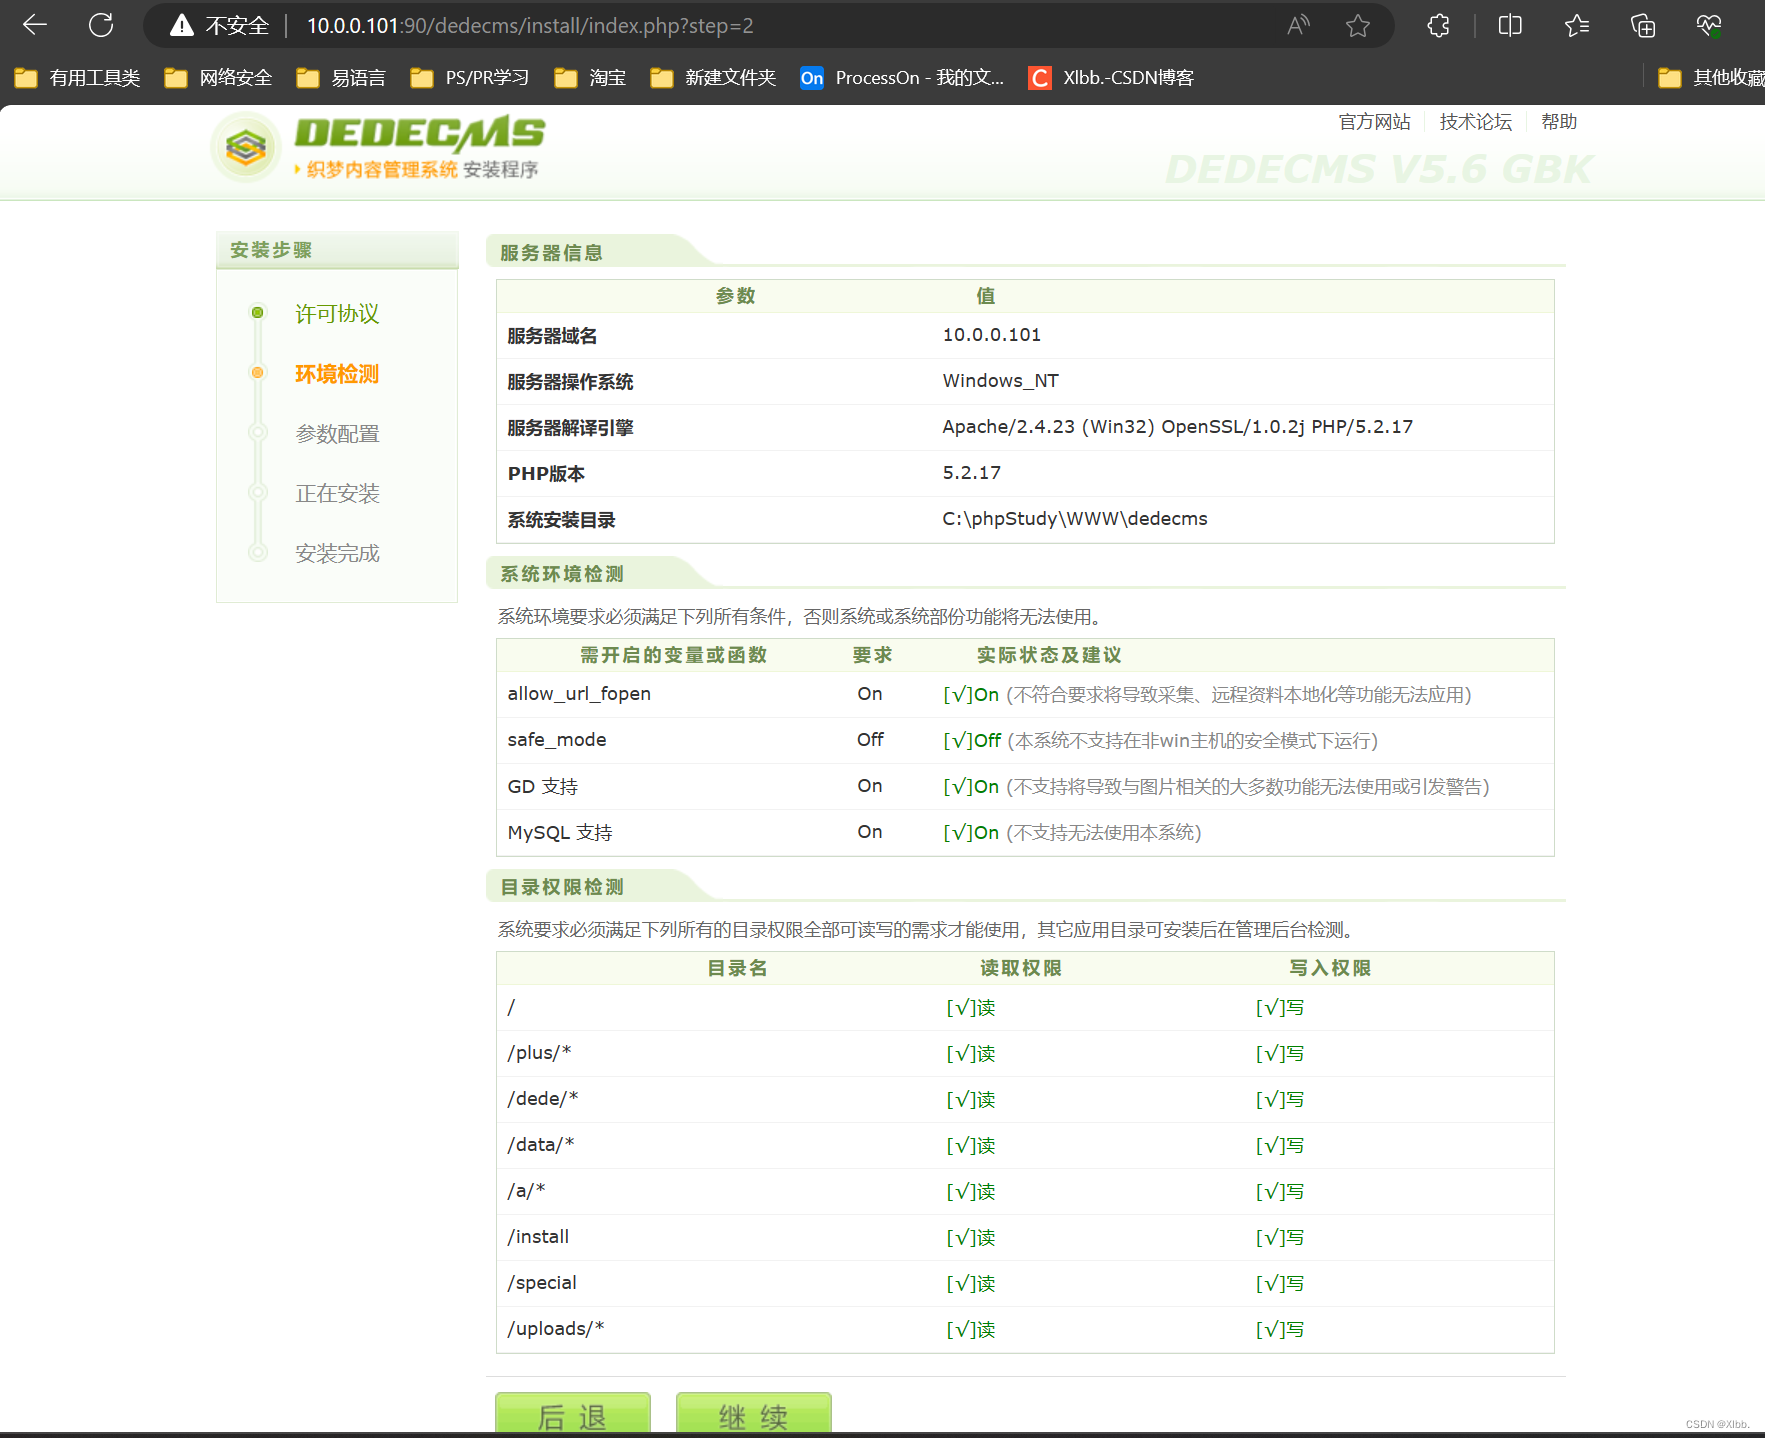Open ProcessOn - 我的文... bookmark
1765x1438 pixels.
[902, 78]
